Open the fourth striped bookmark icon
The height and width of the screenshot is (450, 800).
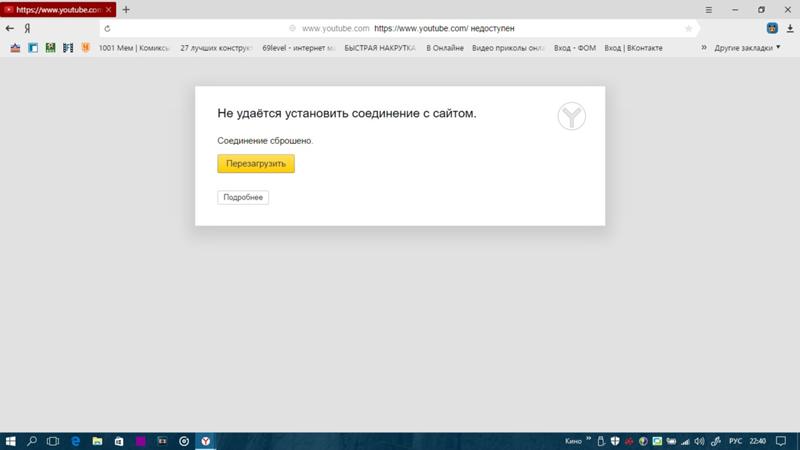point(68,48)
